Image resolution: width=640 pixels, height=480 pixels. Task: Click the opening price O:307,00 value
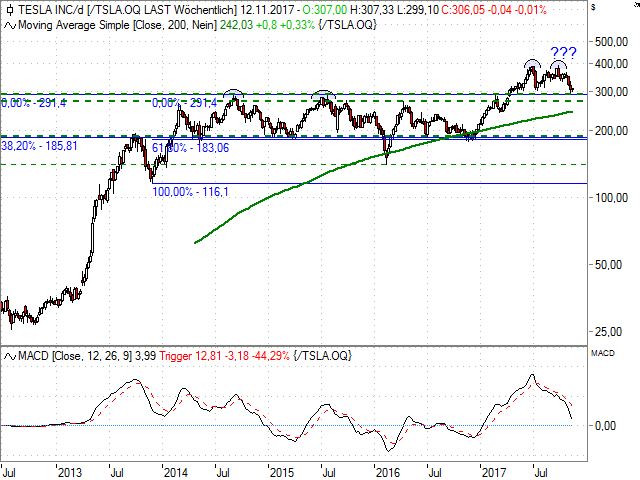click(325, 9)
